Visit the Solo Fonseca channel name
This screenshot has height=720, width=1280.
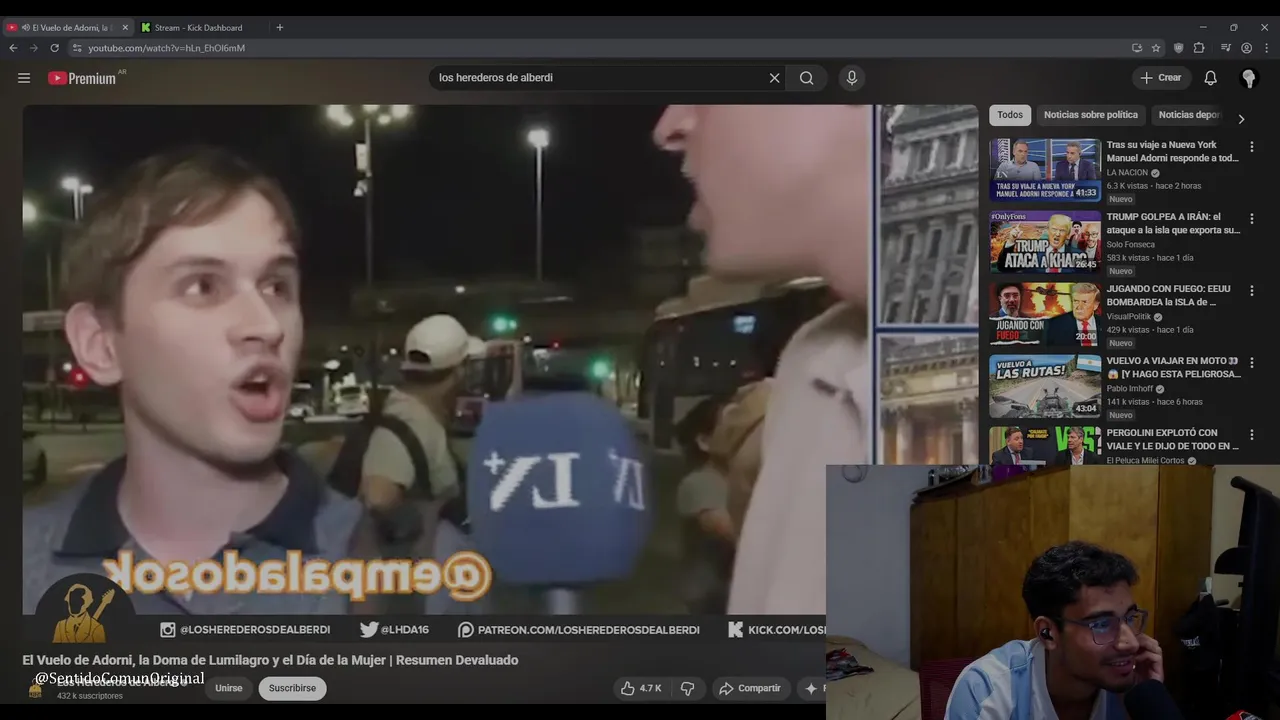1130,245
